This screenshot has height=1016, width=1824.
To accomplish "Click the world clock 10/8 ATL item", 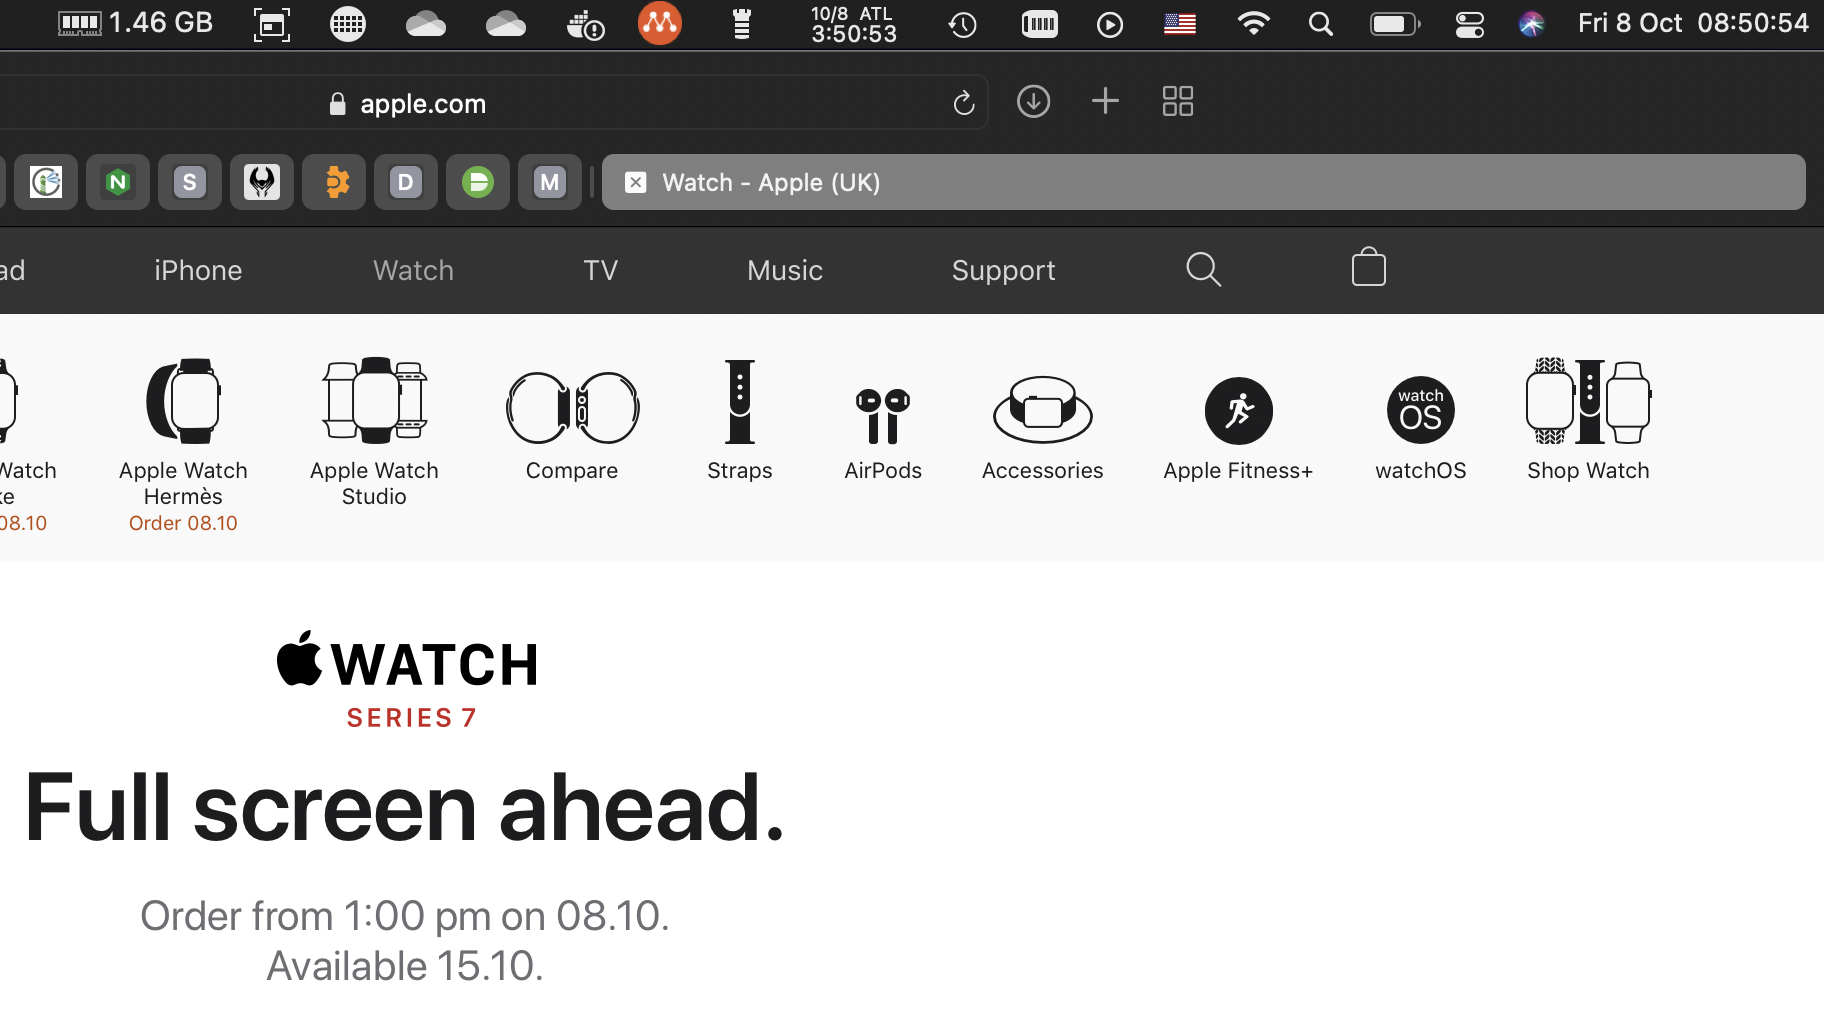I will pyautogui.click(x=853, y=24).
